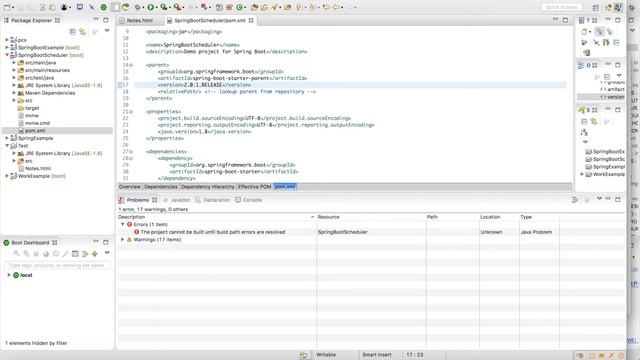Select the pom.xml source tab at bottom

[285, 187]
